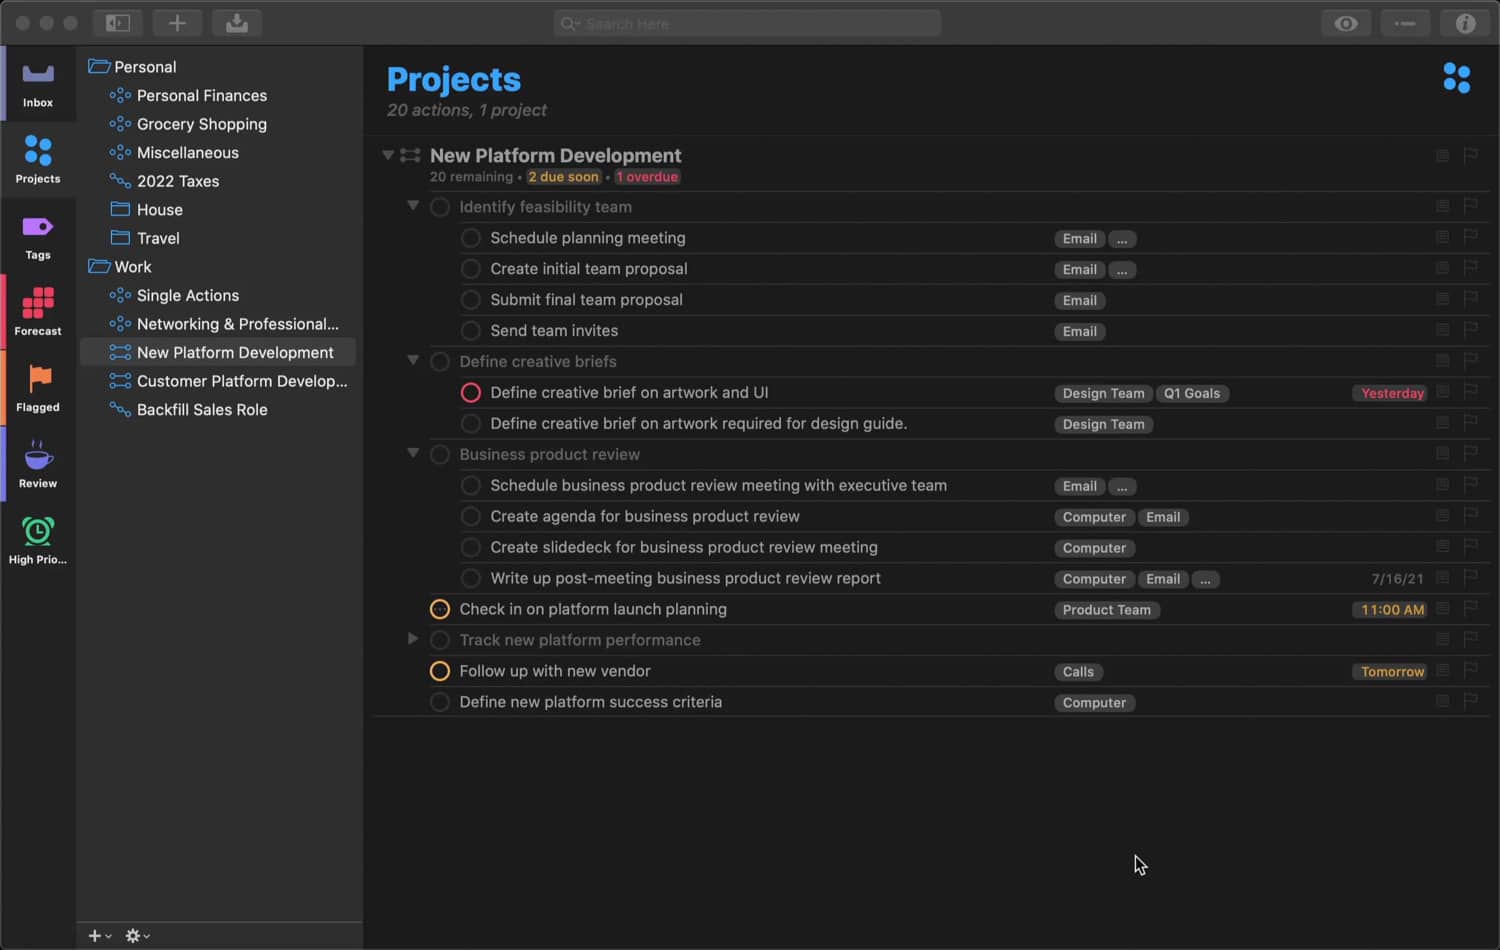
Task: Open the High Priority perspective
Action: (38, 541)
